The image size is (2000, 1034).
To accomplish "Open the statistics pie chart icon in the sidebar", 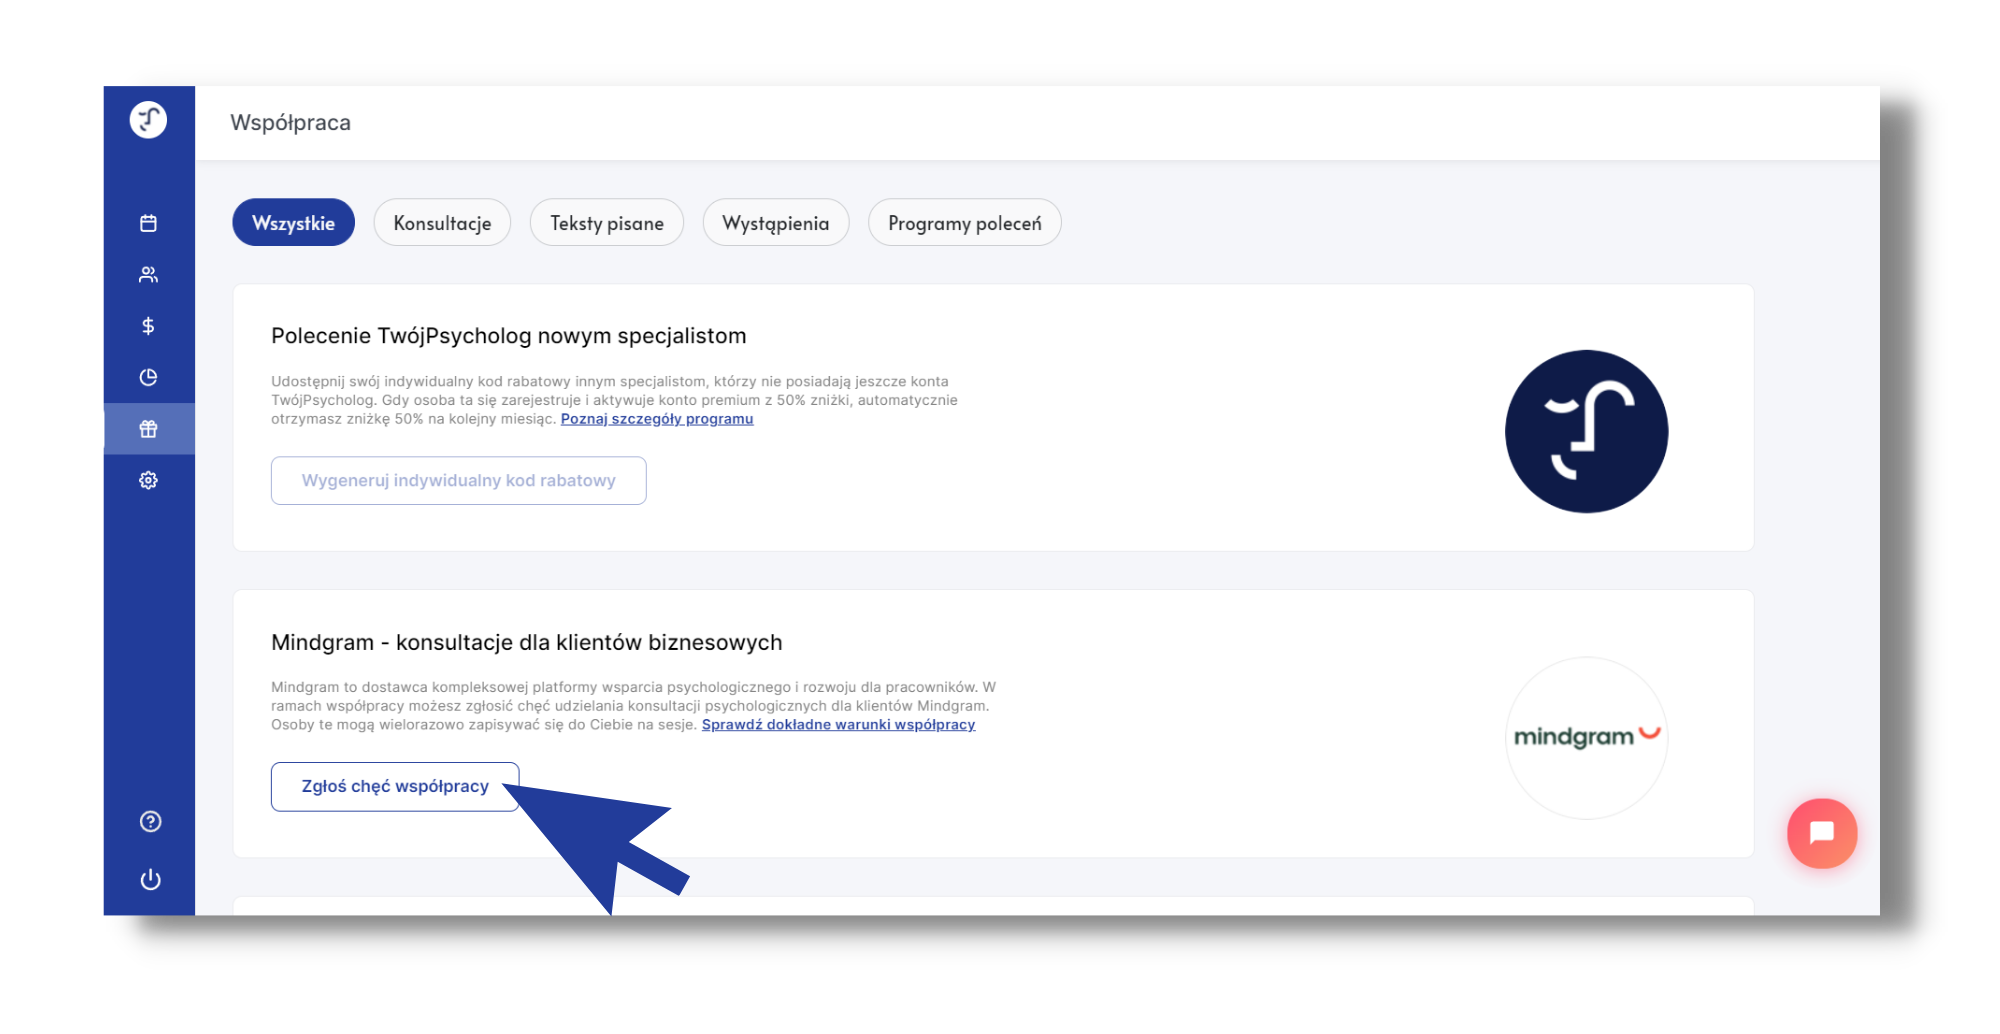I will [x=148, y=378].
